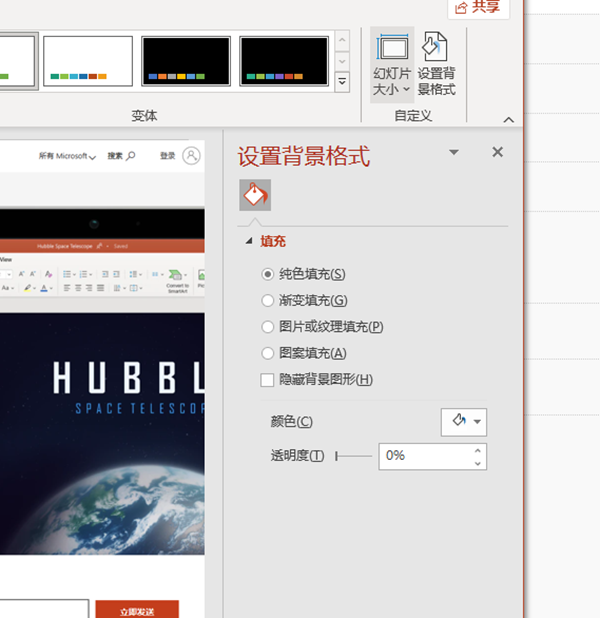The image size is (600, 618).
Task: Select 纯色填充 solid fill option
Action: [304, 274]
